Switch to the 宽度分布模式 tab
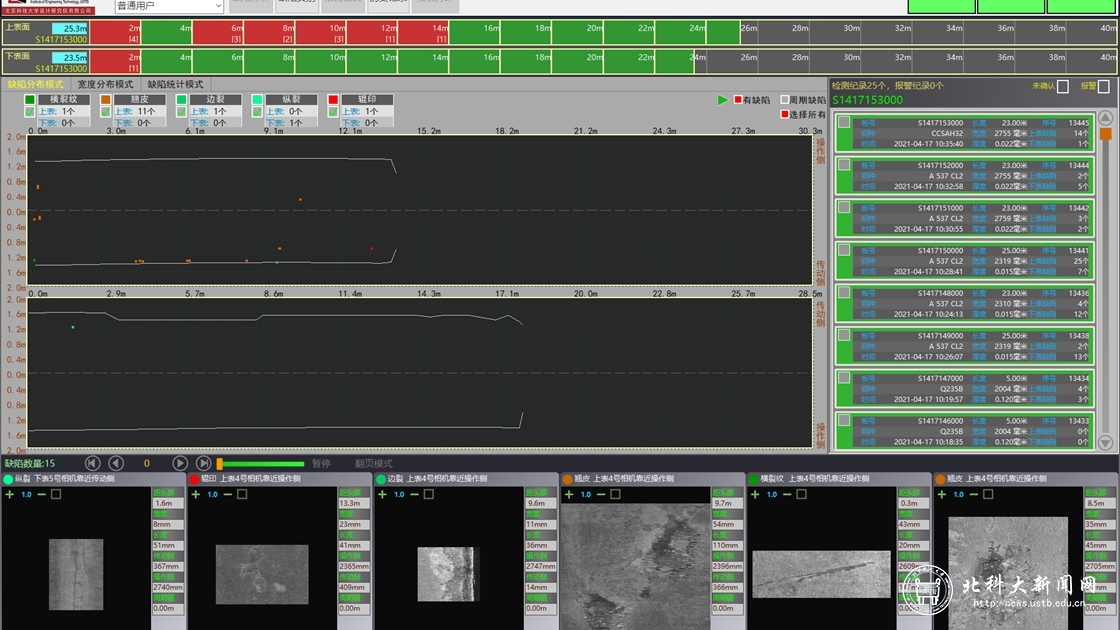This screenshot has height=630, width=1120. coord(105,84)
